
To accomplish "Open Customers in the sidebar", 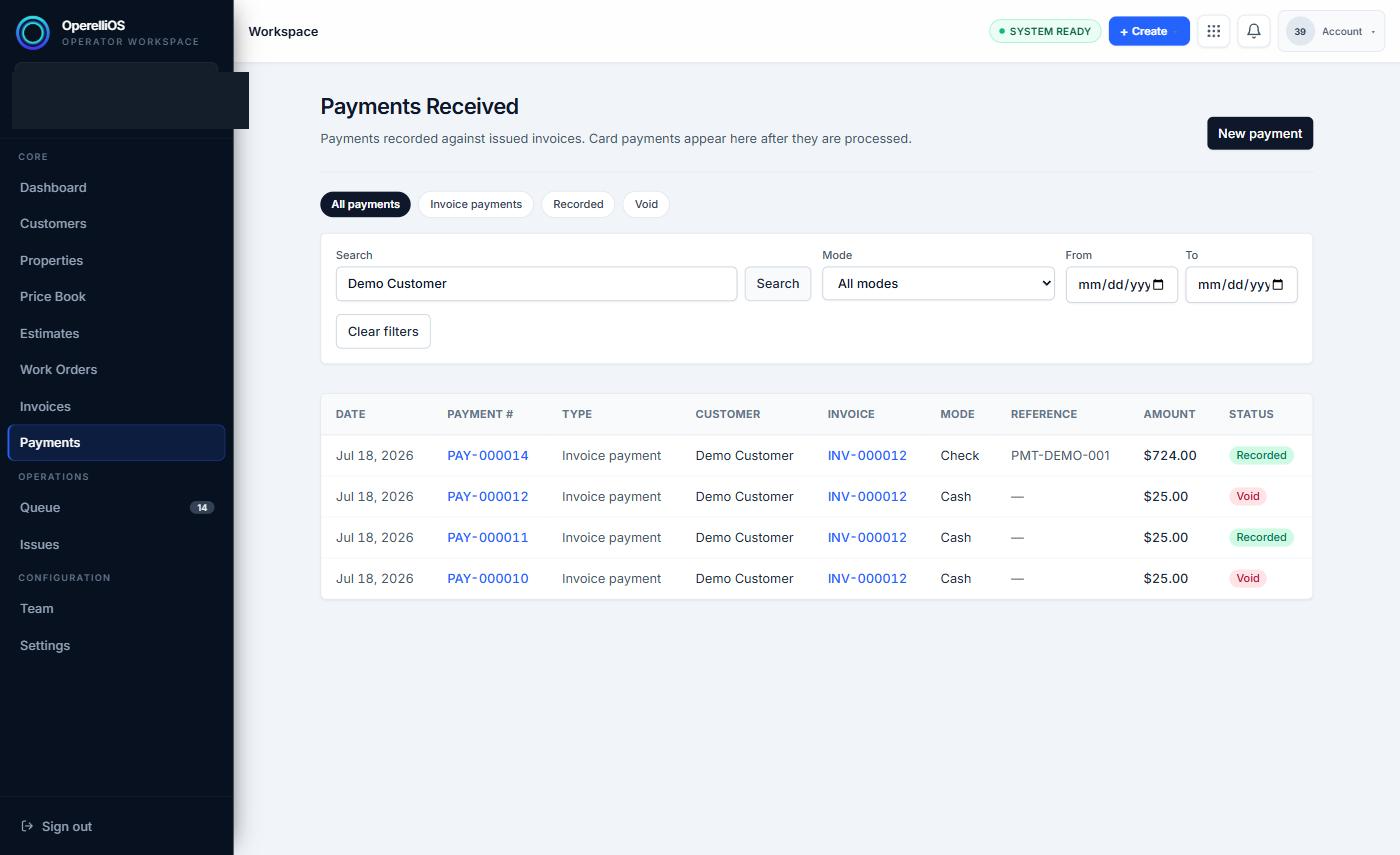I will (116, 224).
